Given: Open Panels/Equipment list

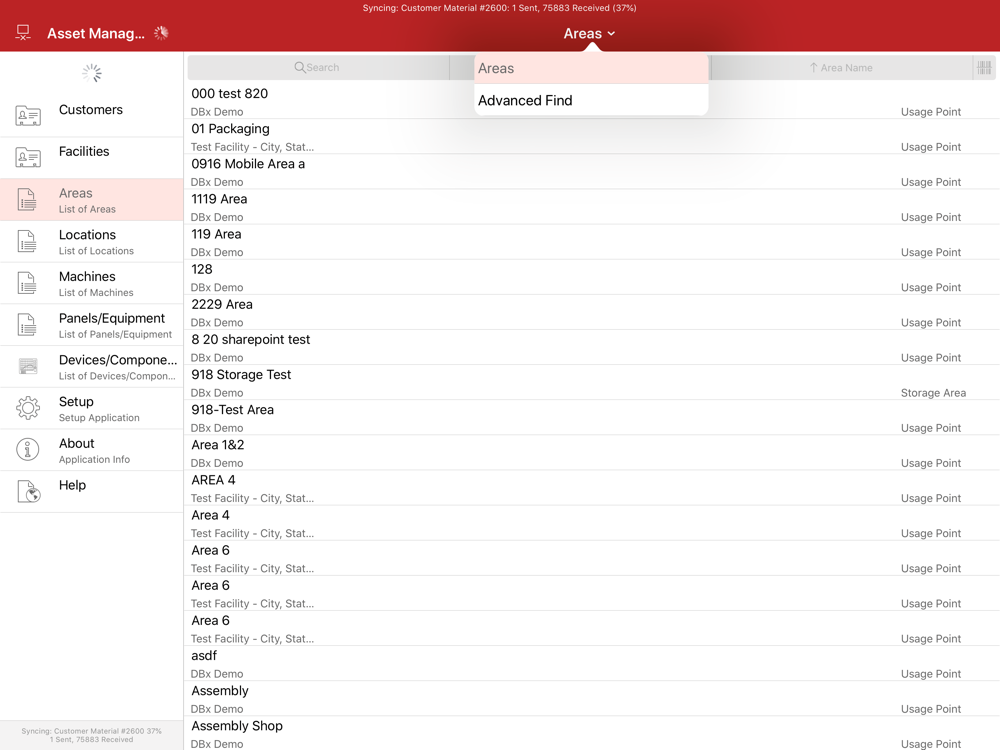Looking at the screenshot, I should coord(91,325).
